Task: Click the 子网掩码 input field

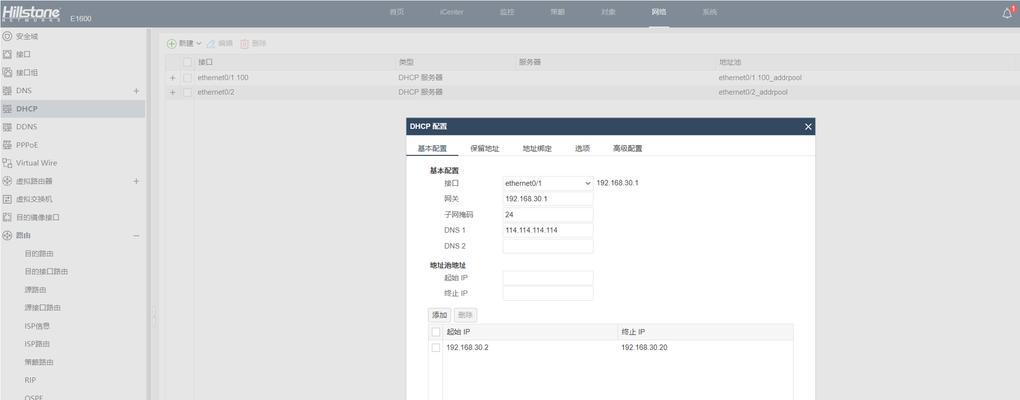Action: point(548,215)
